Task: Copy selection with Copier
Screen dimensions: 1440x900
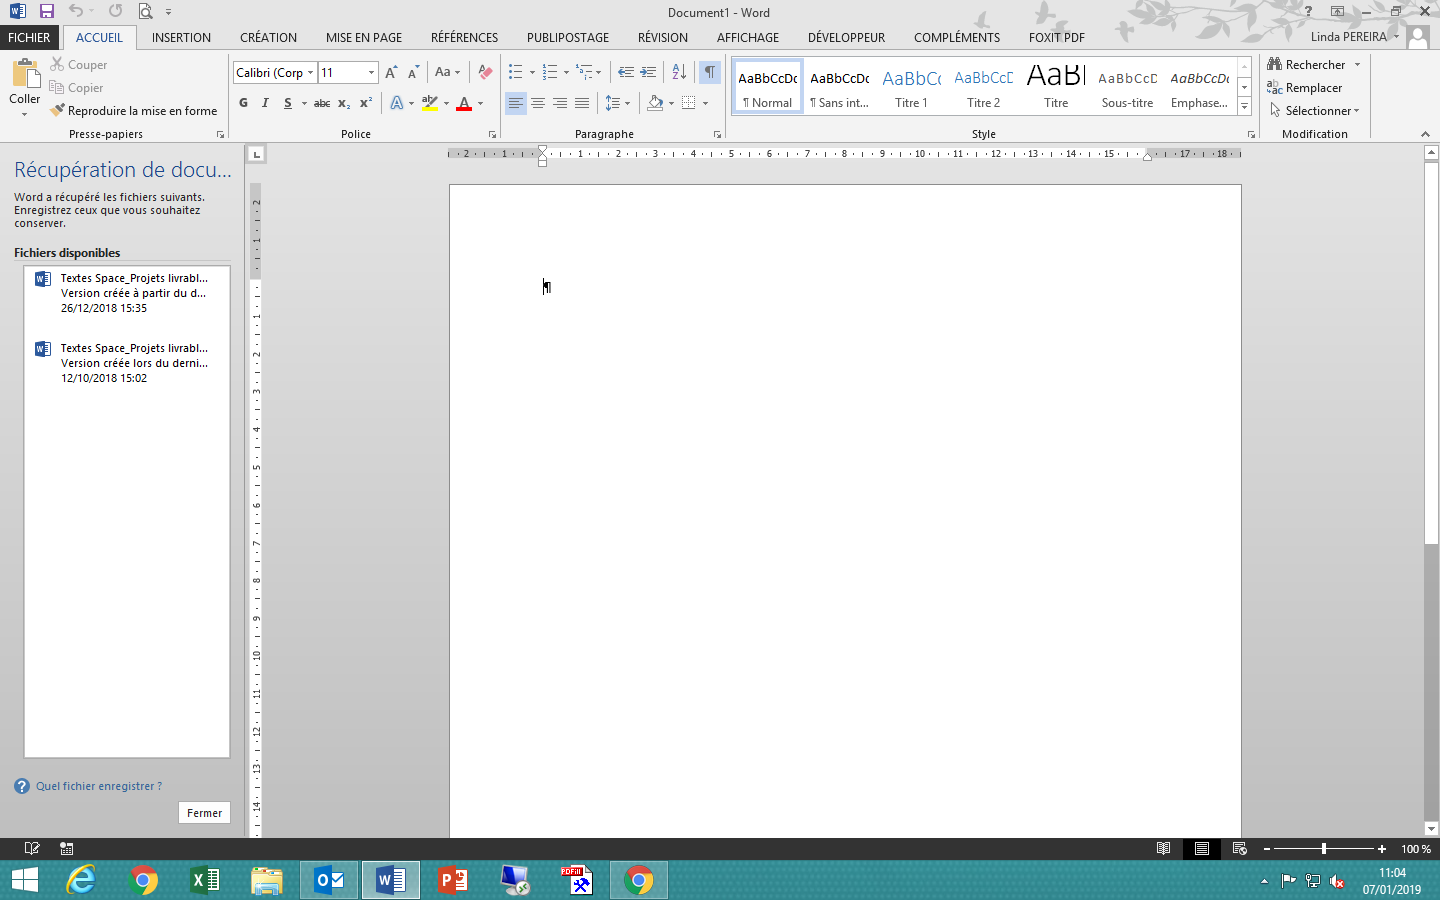Action: coord(77,88)
